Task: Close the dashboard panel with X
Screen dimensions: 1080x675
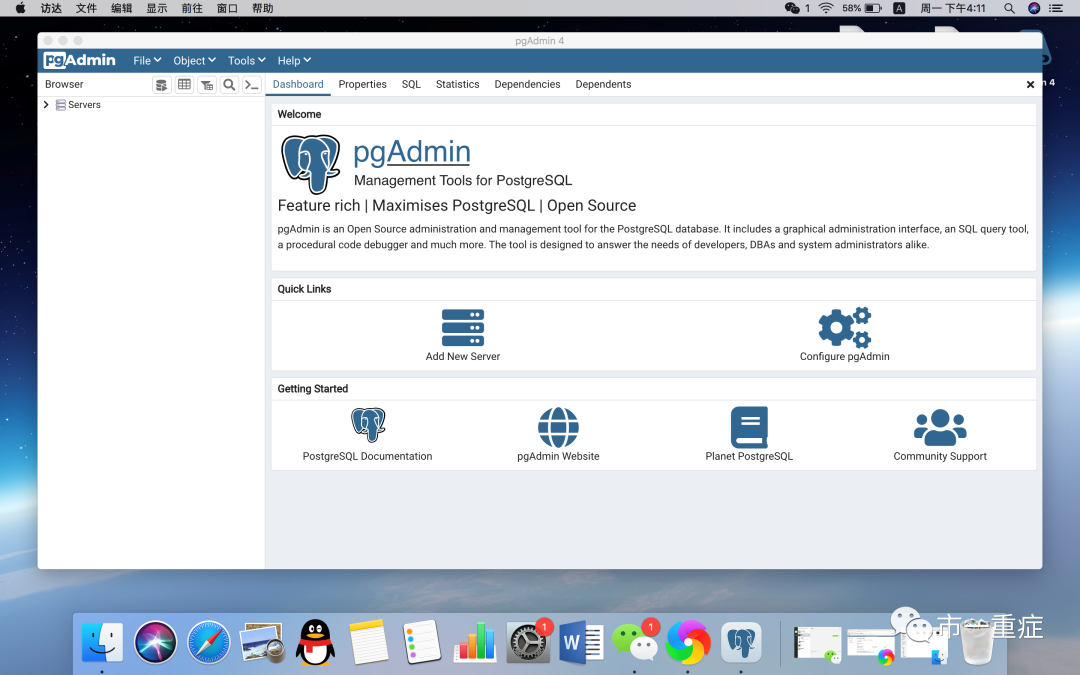Action: [x=1030, y=84]
